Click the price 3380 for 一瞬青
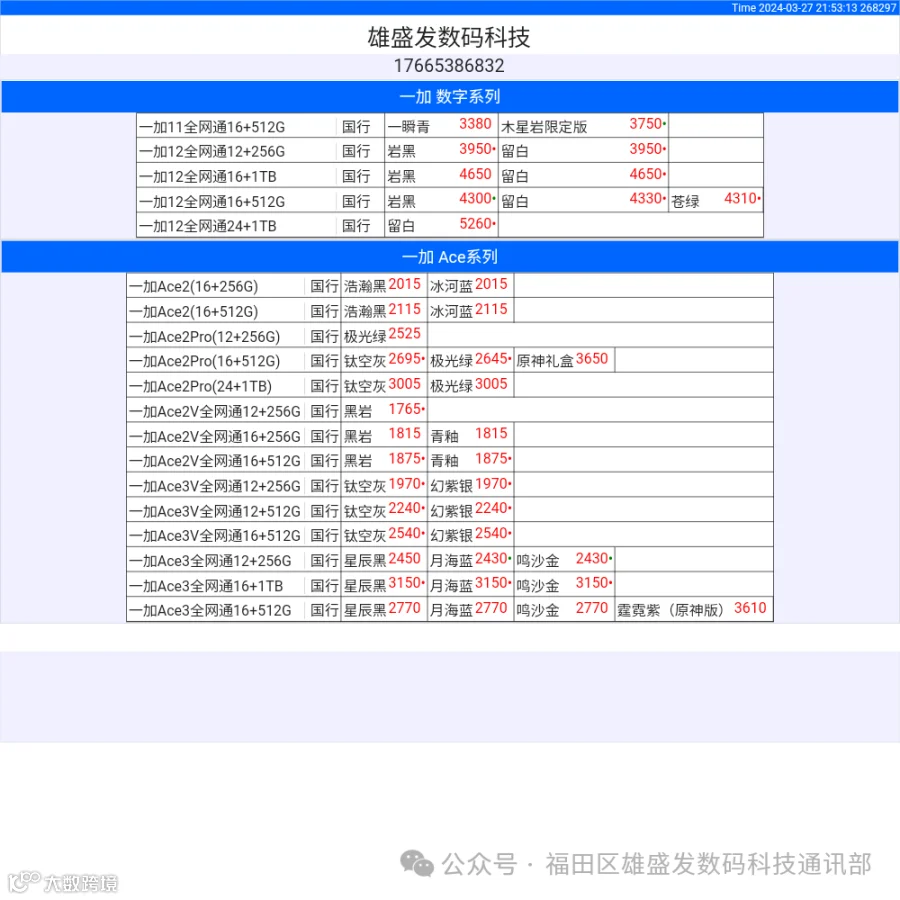This screenshot has height=900, width=900. pos(475,124)
